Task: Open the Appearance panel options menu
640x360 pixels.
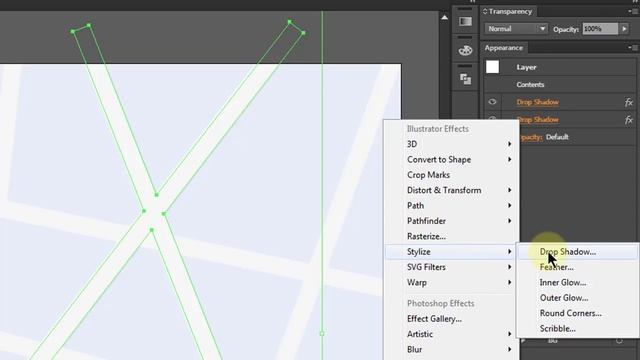Action: tap(633, 48)
